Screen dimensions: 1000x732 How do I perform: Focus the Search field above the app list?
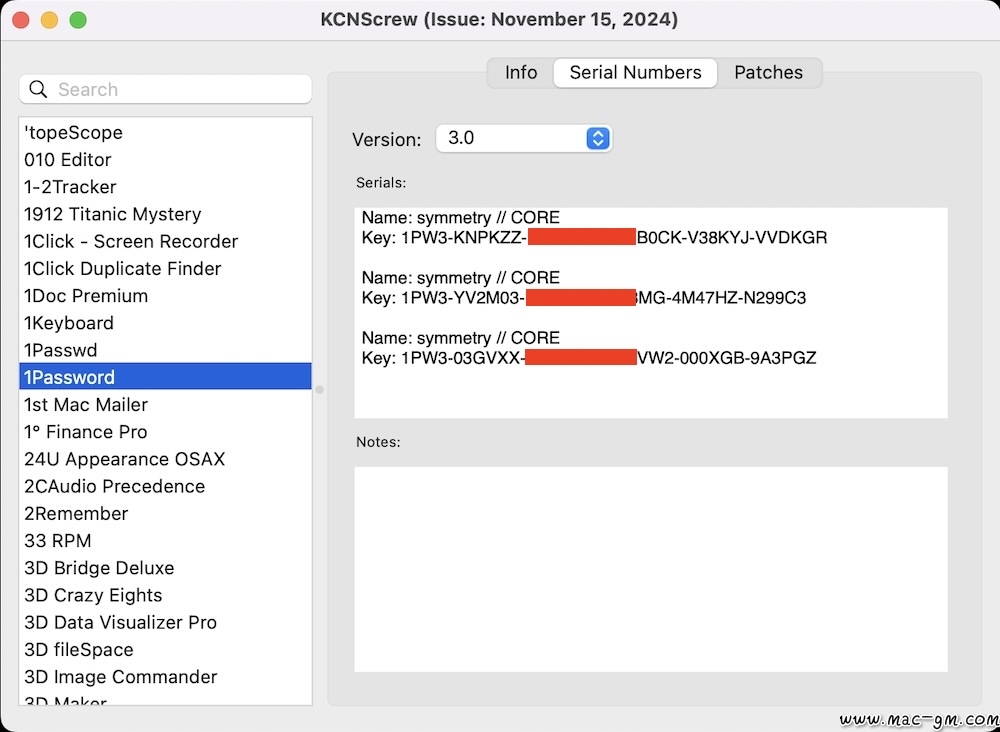[166, 89]
